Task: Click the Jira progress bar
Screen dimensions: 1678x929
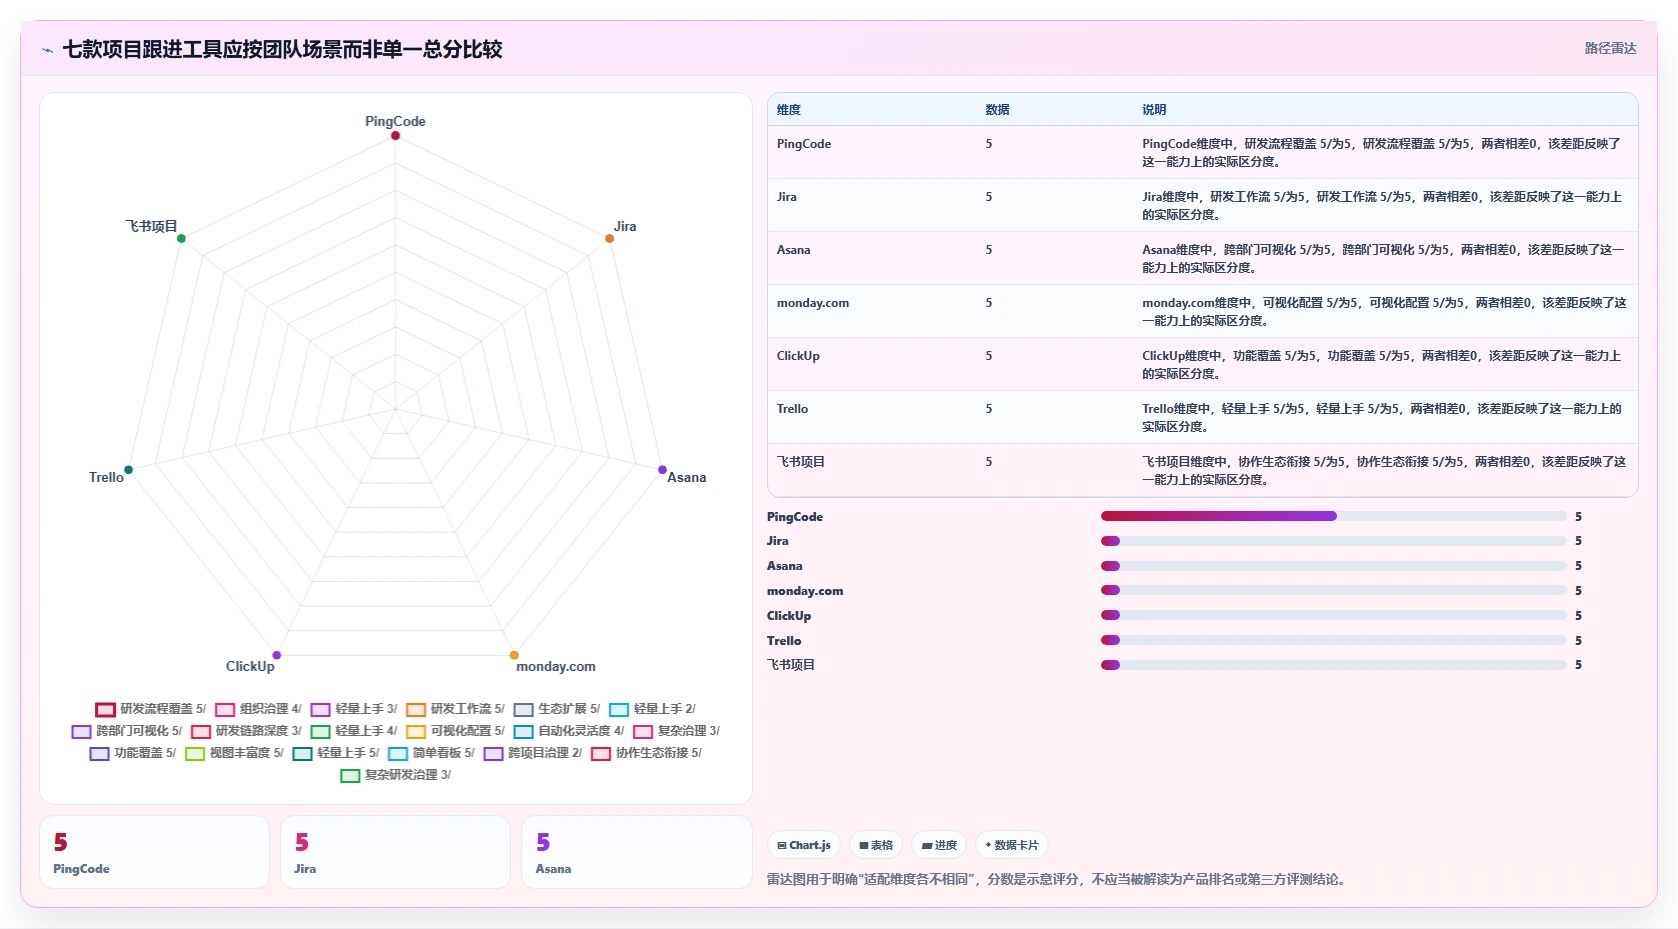Action: (1333, 541)
